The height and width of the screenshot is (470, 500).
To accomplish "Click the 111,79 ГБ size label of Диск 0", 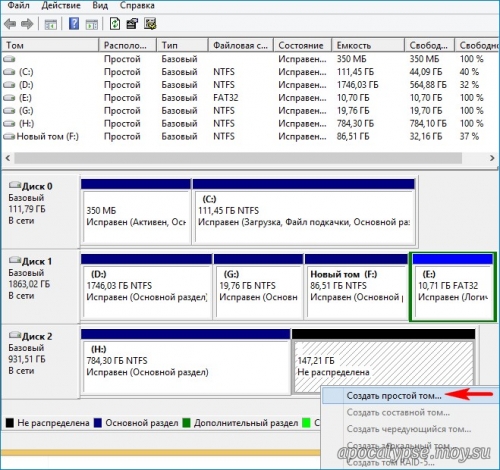I will (27, 209).
